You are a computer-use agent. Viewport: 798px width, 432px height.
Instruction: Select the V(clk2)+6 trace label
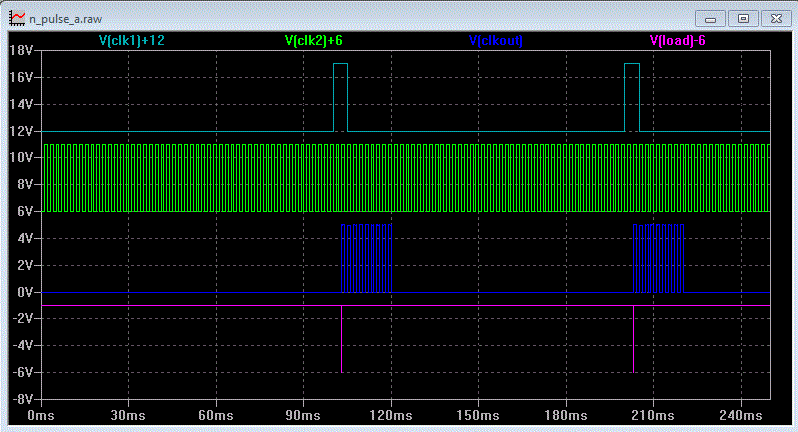click(x=314, y=41)
